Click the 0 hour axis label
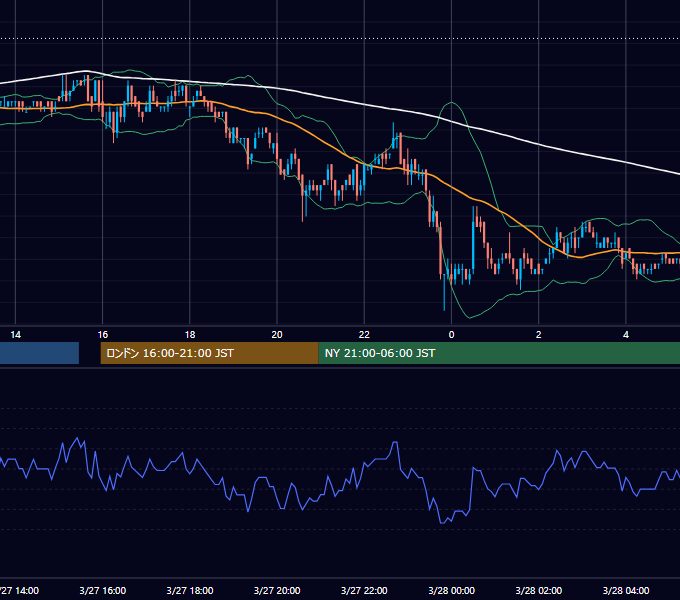This screenshot has width=680, height=600. (x=451, y=335)
